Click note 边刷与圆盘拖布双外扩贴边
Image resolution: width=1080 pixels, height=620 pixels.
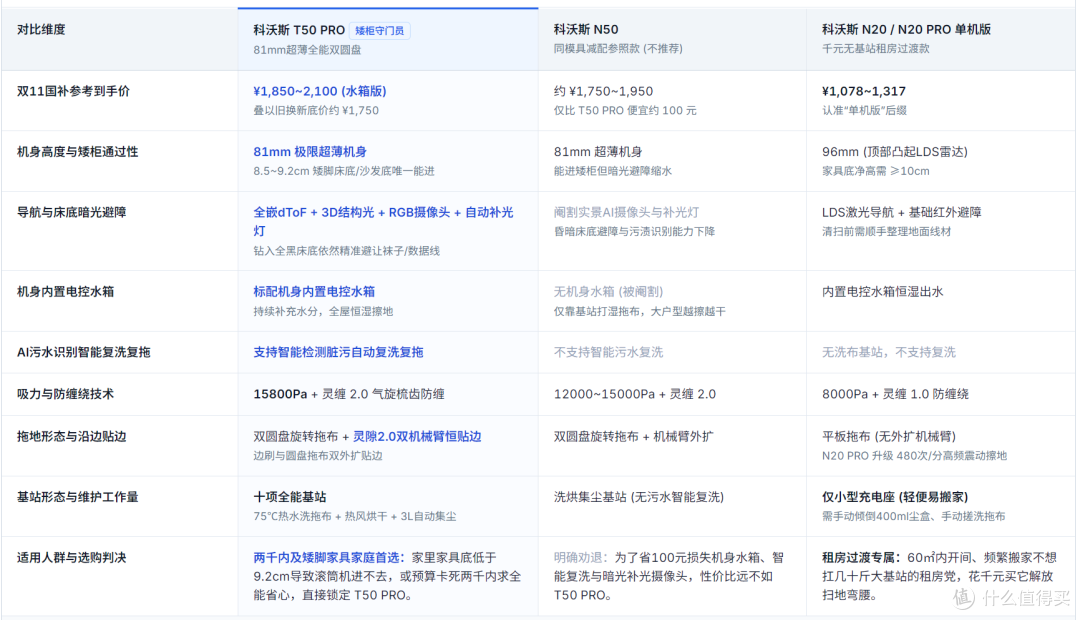(318, 455)
